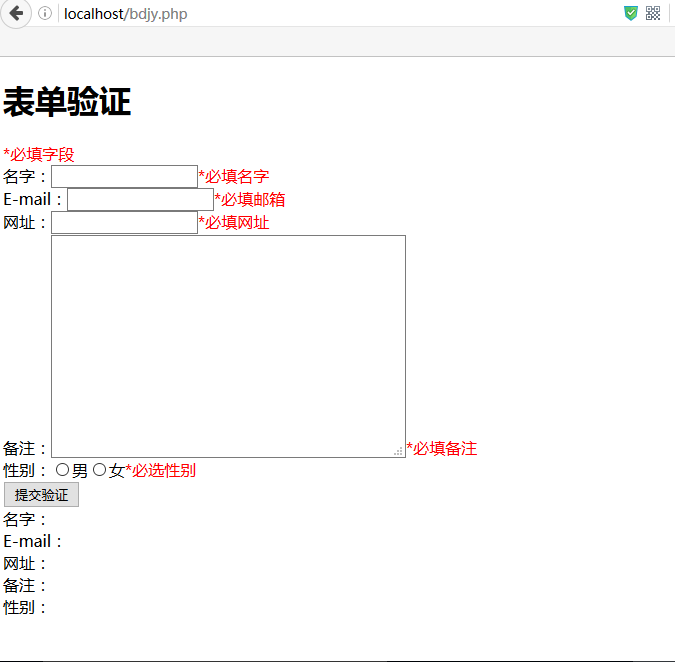Focus the E-mail text input

click(x=140, y=200)
